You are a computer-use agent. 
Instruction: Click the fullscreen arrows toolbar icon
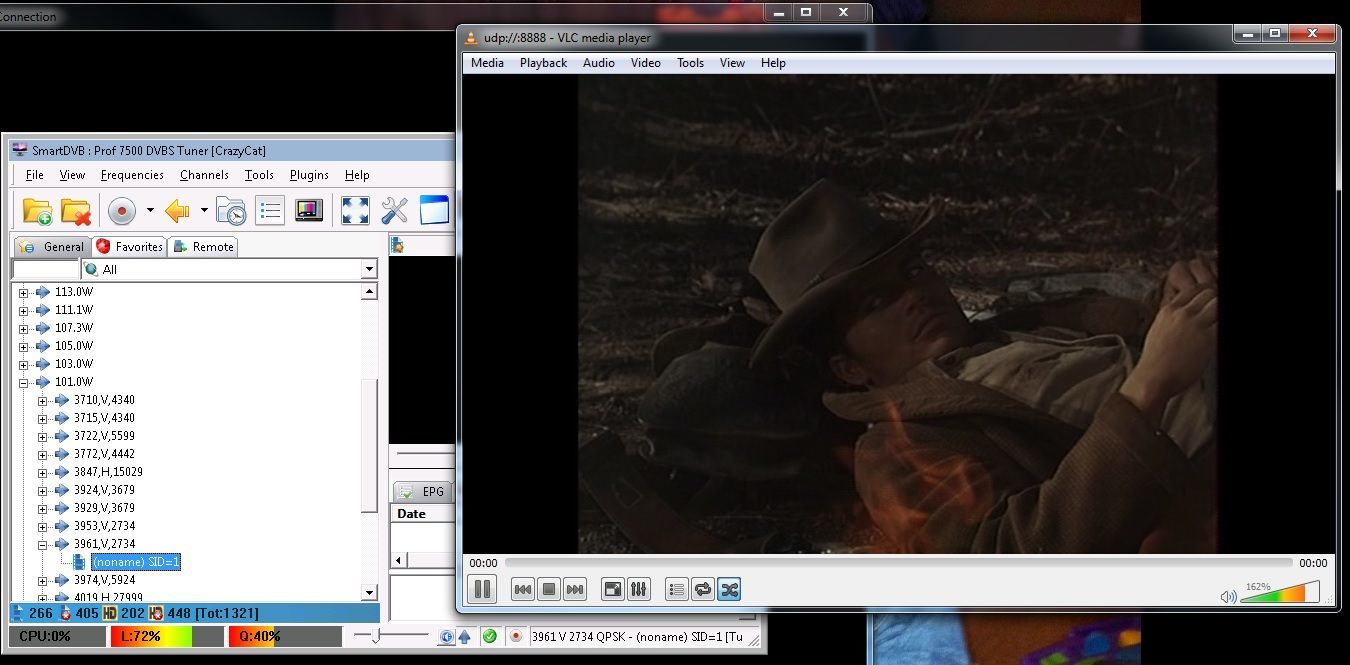click(355, 211)
